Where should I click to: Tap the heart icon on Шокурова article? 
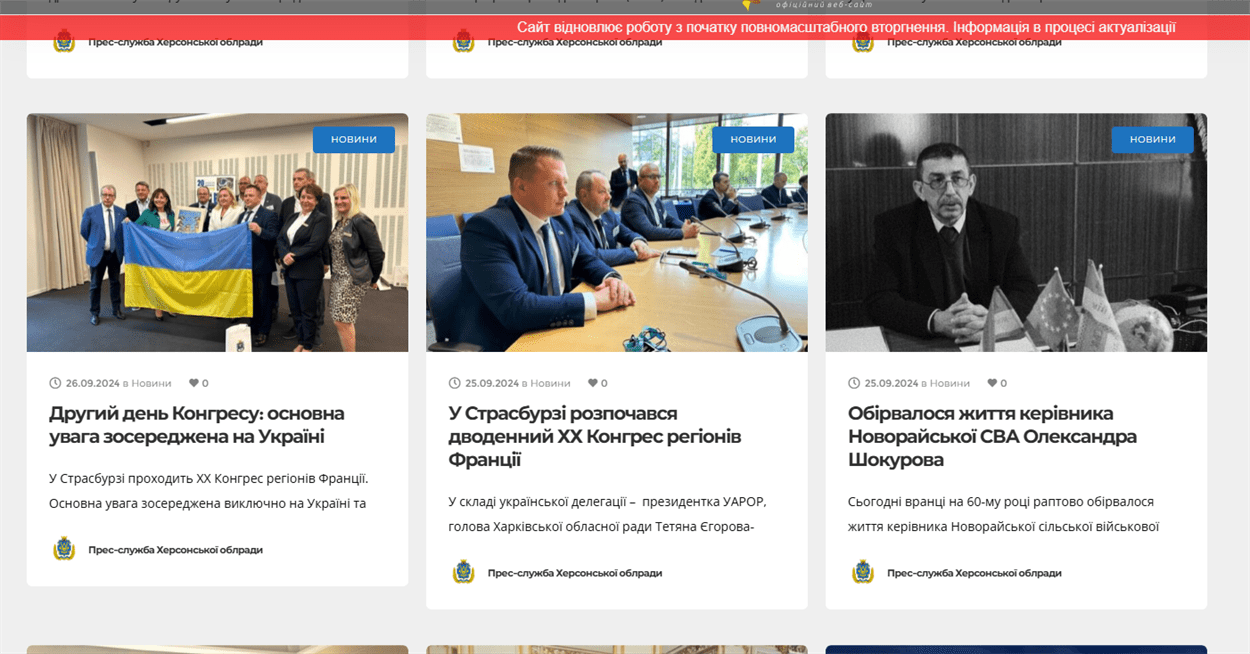click(x=991, y=383)
